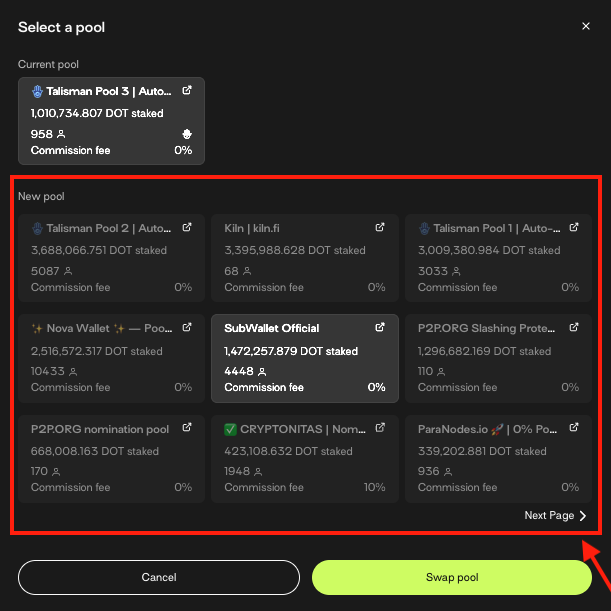Click member icon beside 10433
This screenshot has width=611, height=611.
pyautogui.click(x=73, y=372)
